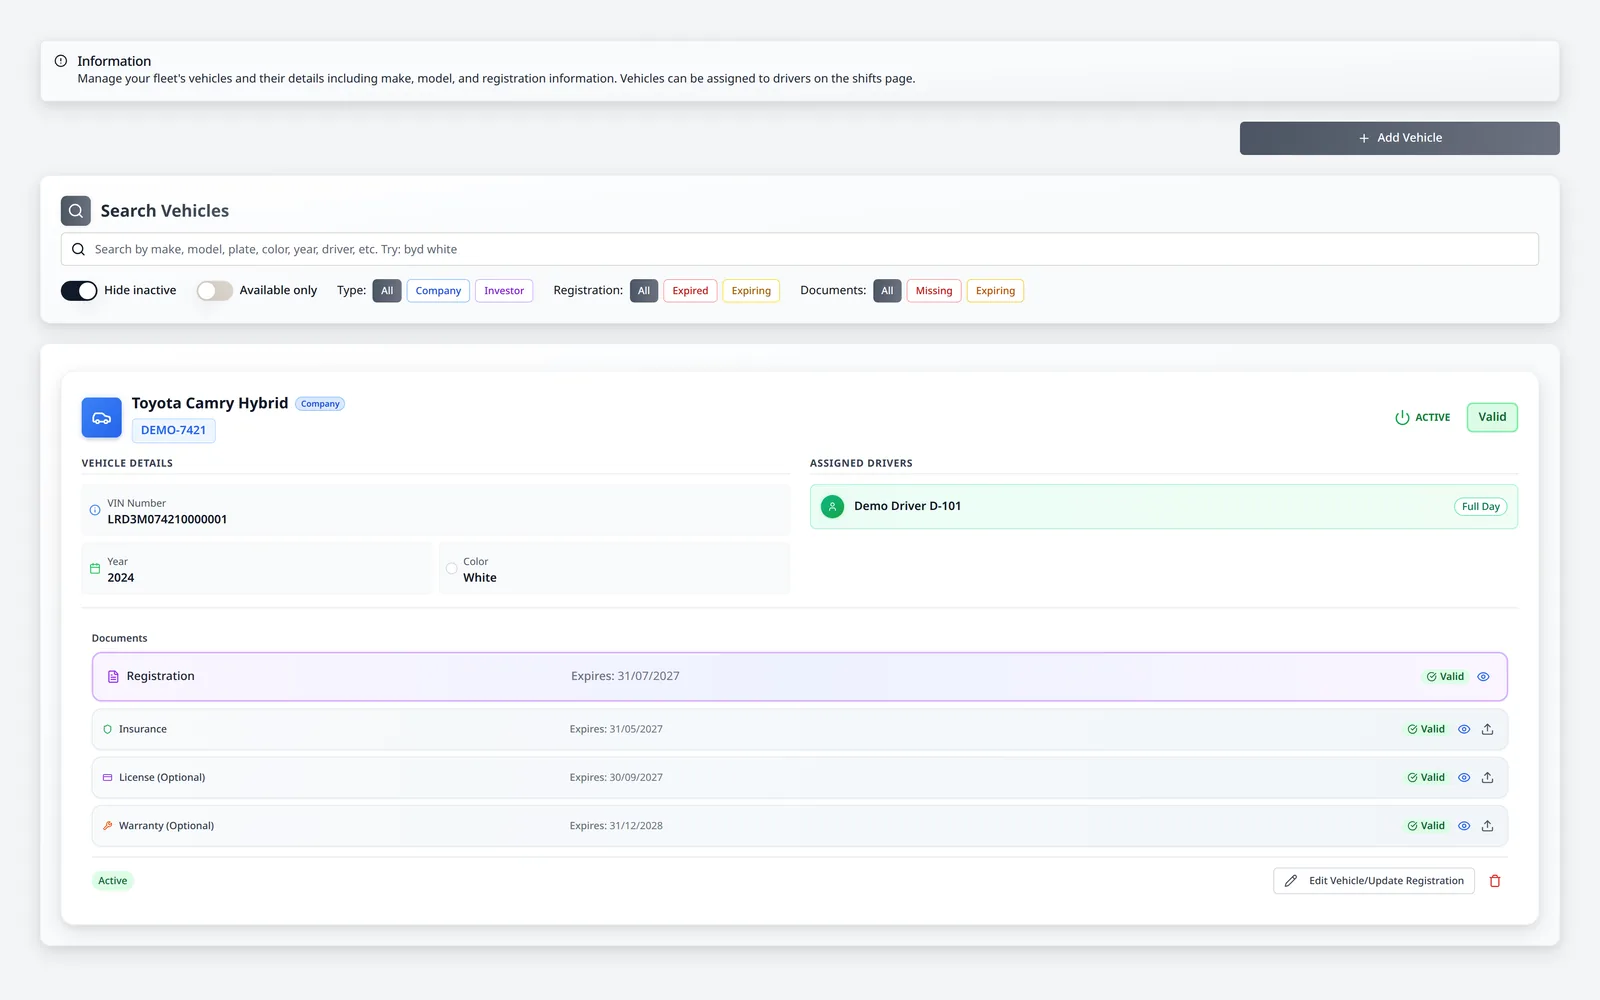Filter Documents by Missing
The image size is (1600, 1000).
click(934, 291)
